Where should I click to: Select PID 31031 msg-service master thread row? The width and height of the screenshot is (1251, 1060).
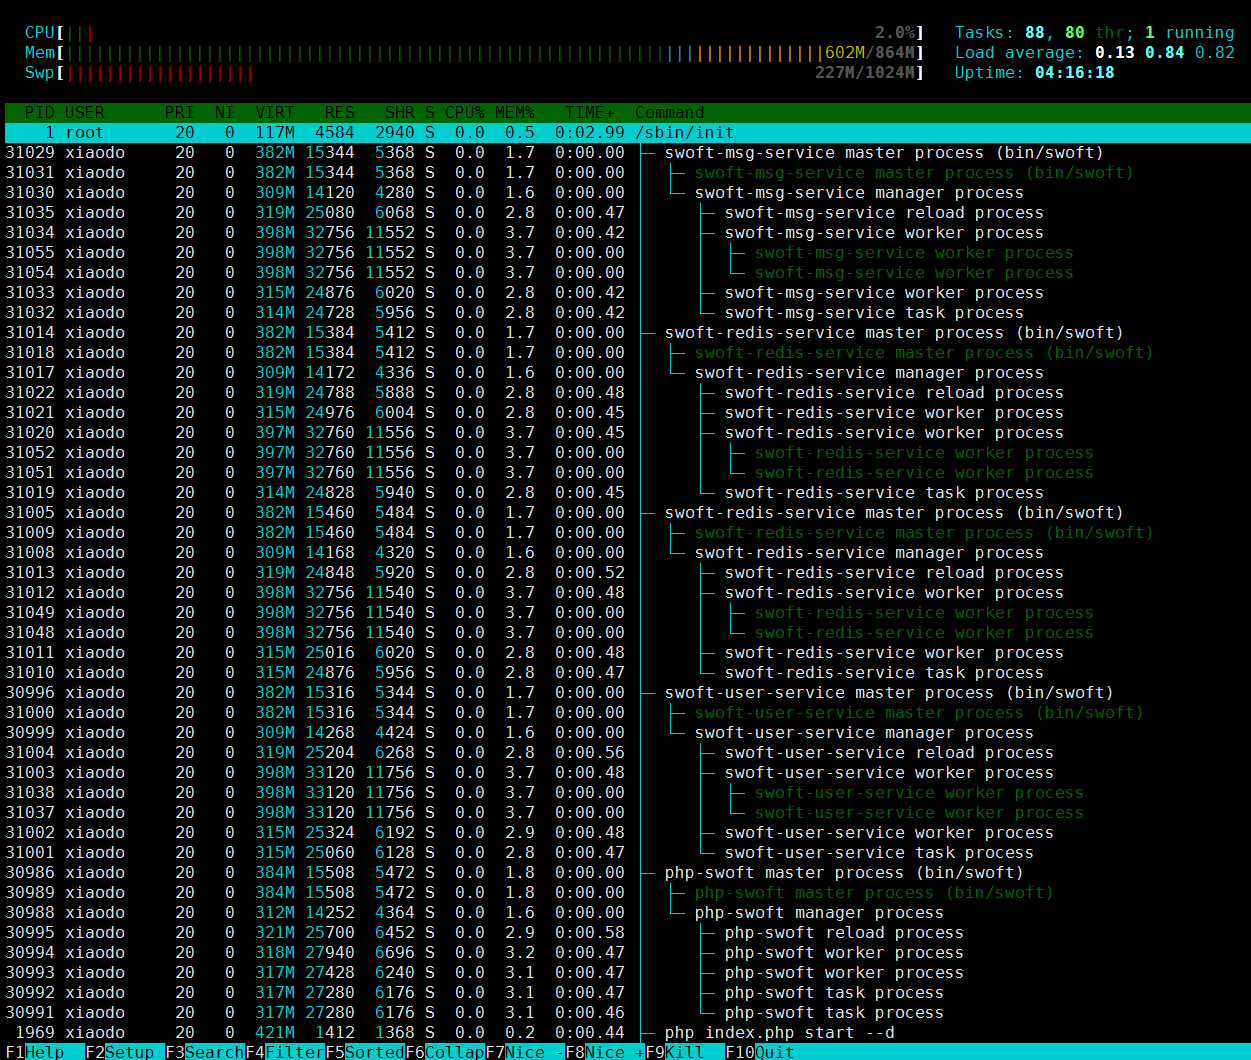click(x=627, y=172)
